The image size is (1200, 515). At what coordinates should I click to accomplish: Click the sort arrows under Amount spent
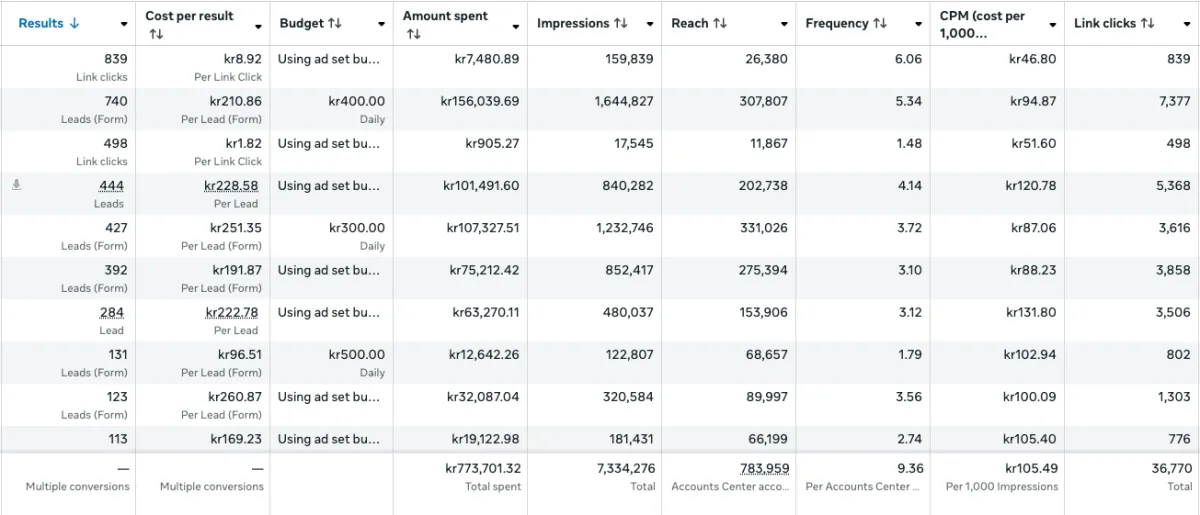pos(413,34)
